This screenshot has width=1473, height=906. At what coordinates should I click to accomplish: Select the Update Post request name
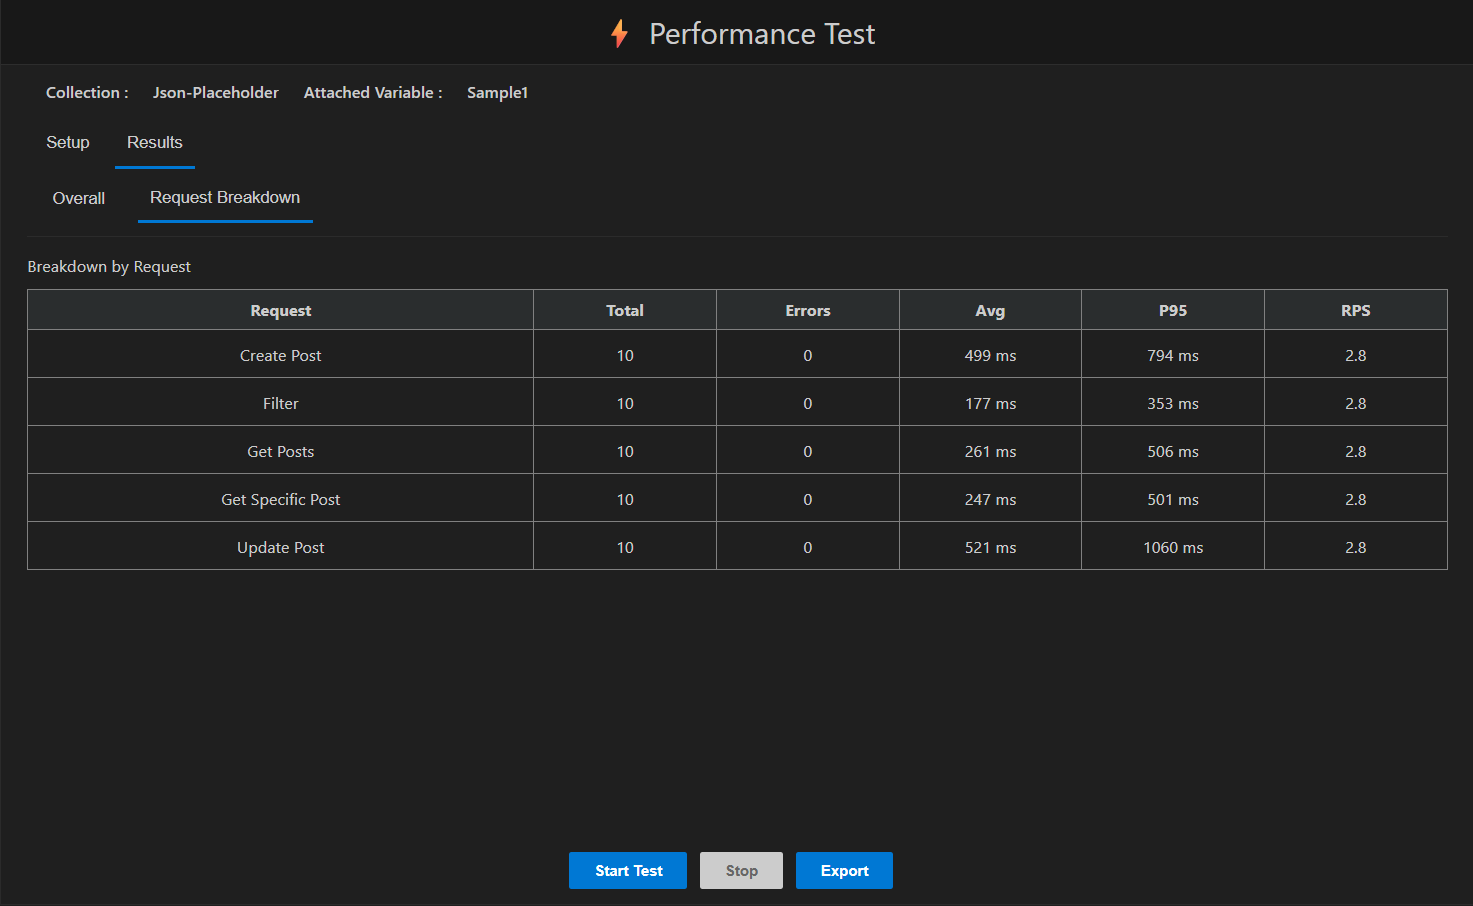click(281, 547)
